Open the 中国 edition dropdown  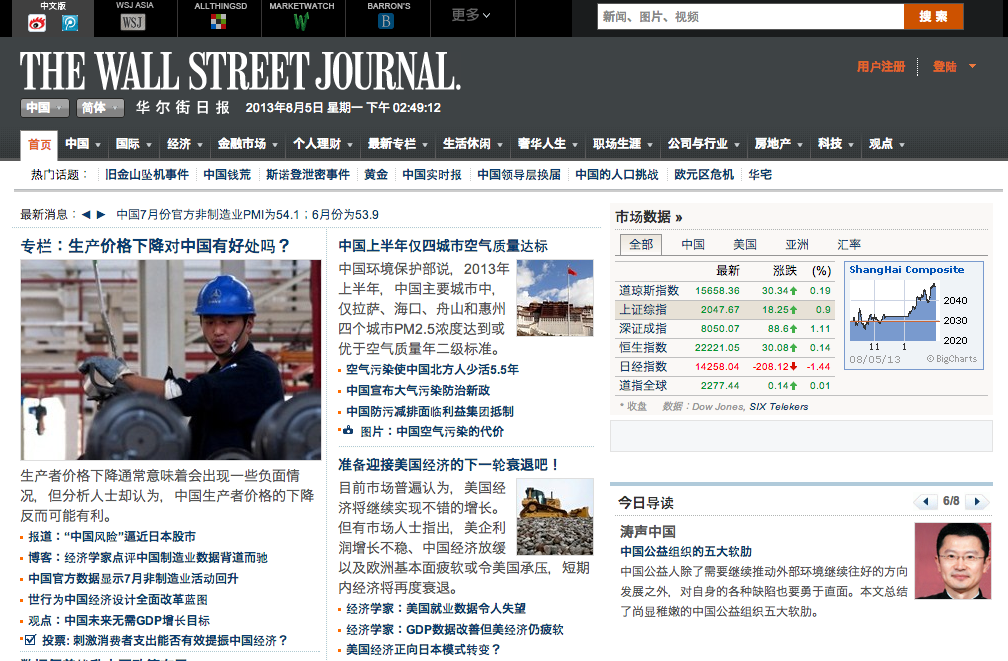tap(44, 108)
